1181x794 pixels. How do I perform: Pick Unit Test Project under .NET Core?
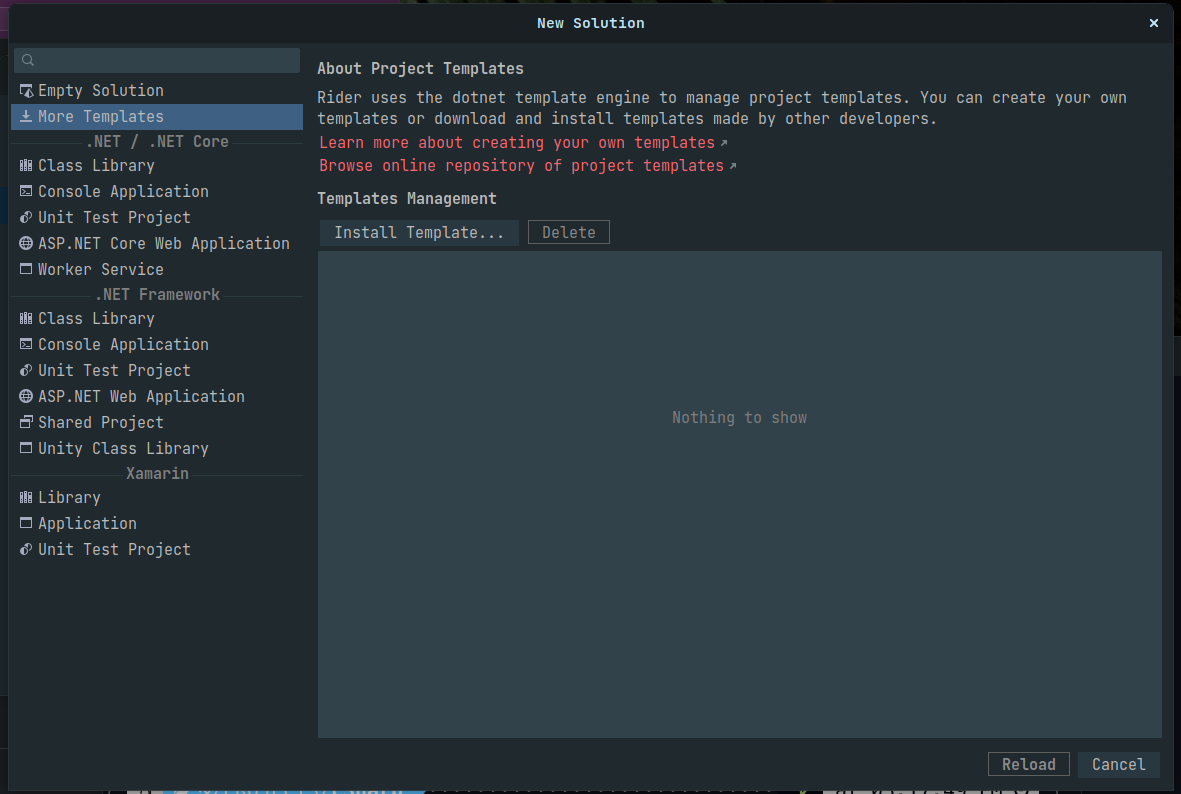click(157, 217)
